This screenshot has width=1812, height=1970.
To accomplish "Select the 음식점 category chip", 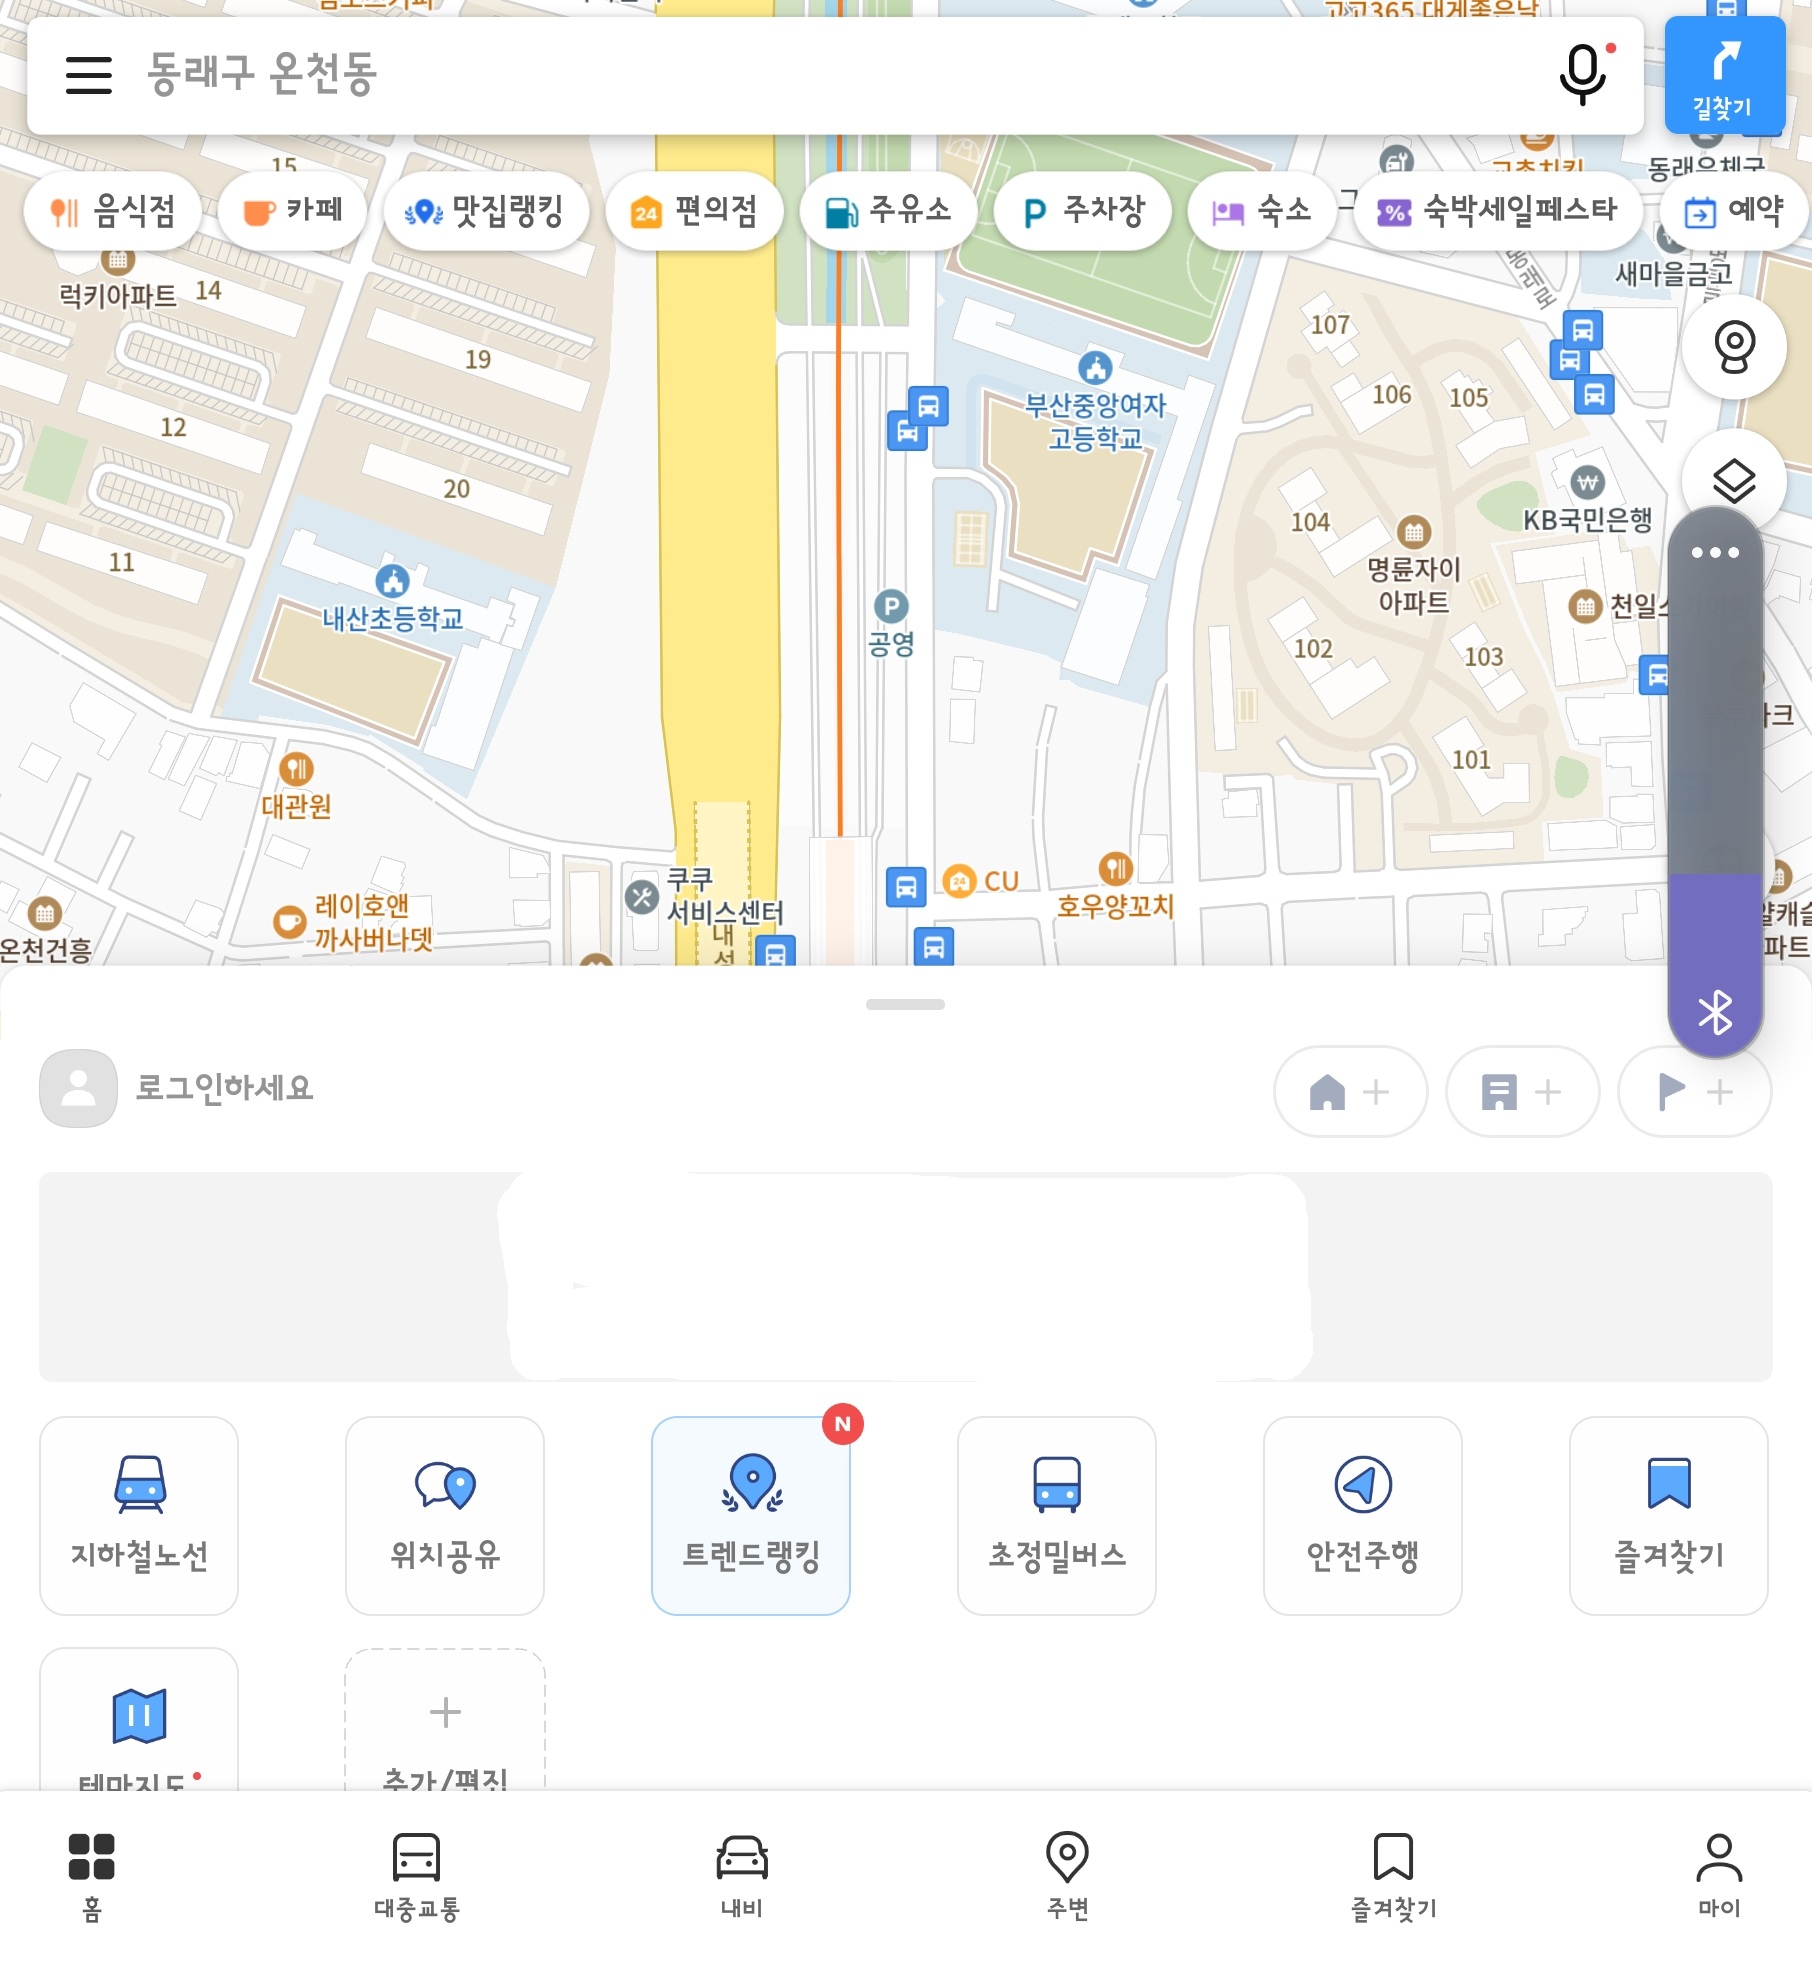I will click(x=113, y=211).
